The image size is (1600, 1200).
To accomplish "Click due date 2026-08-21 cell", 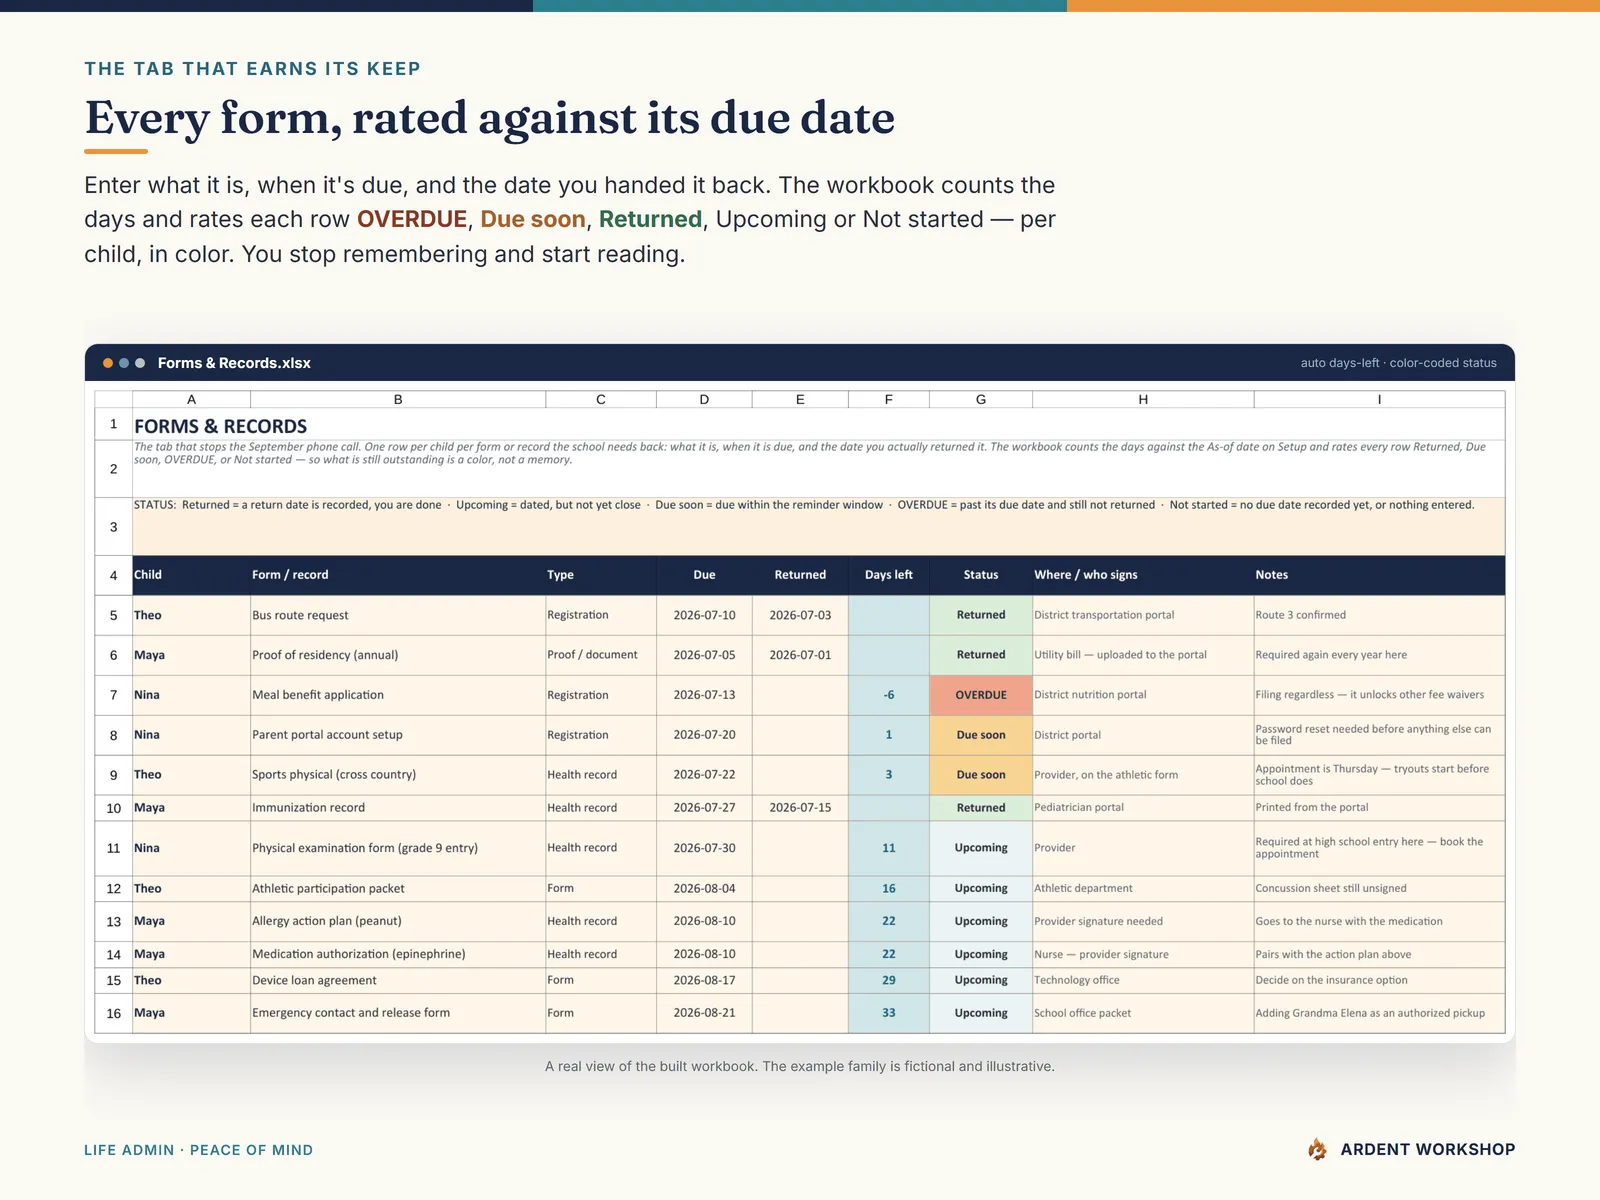I will [x=704, y=1013].
